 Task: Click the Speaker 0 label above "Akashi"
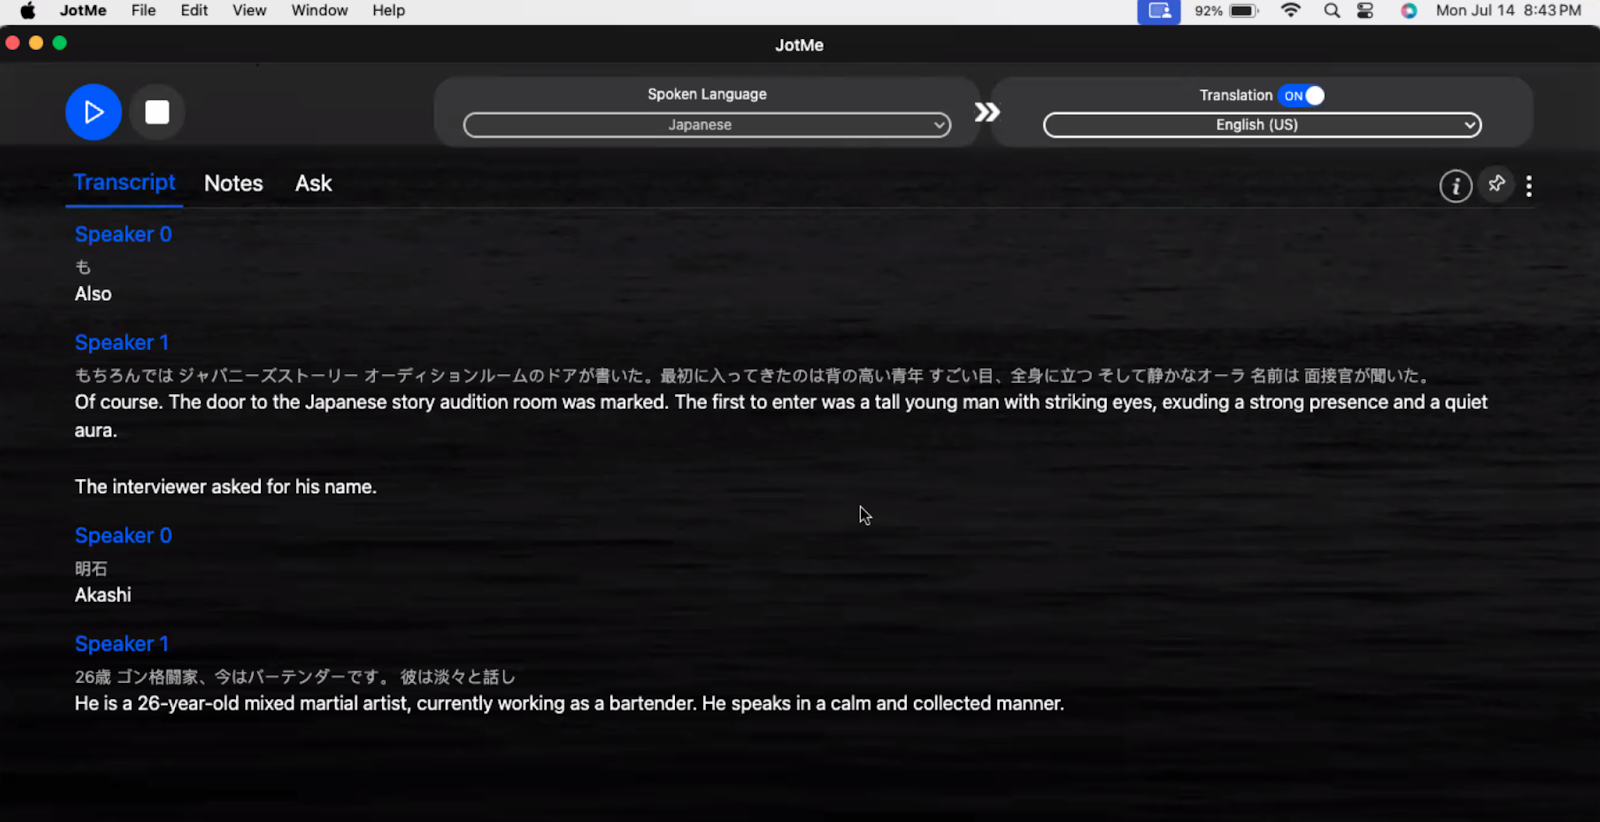tap(123, 535)
